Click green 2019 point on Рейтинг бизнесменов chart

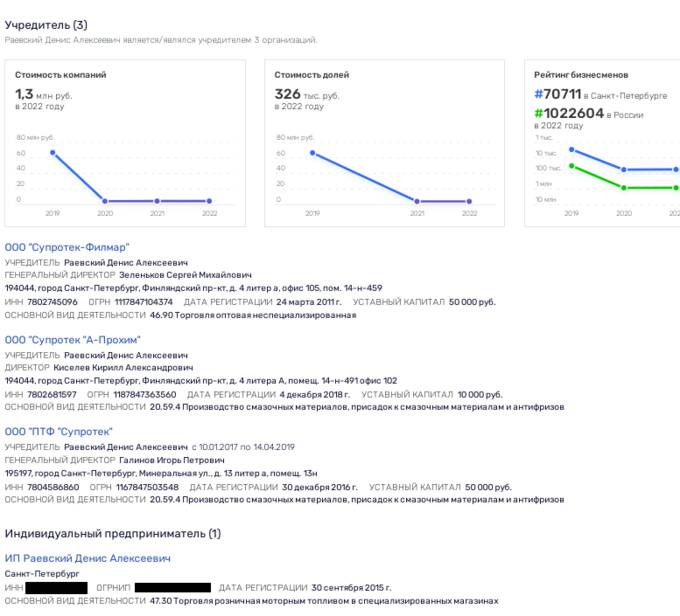572,166
